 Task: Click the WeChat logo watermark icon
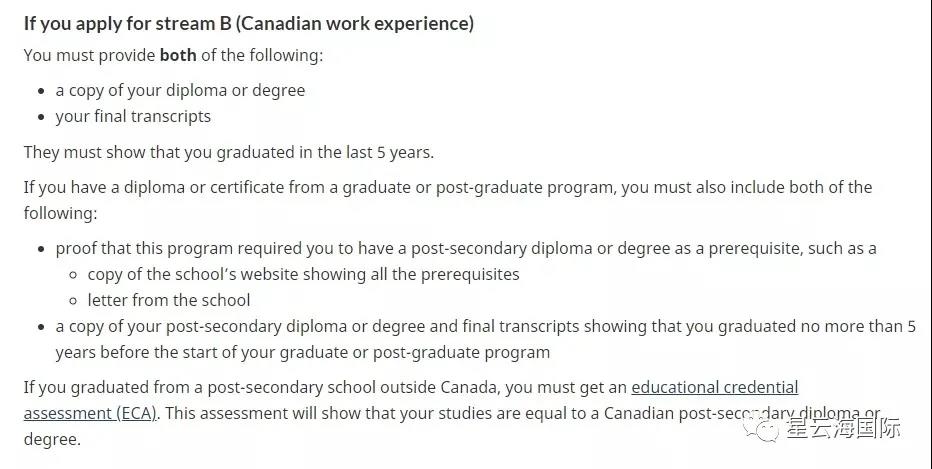pyautogui.click(x=760, y=429)
